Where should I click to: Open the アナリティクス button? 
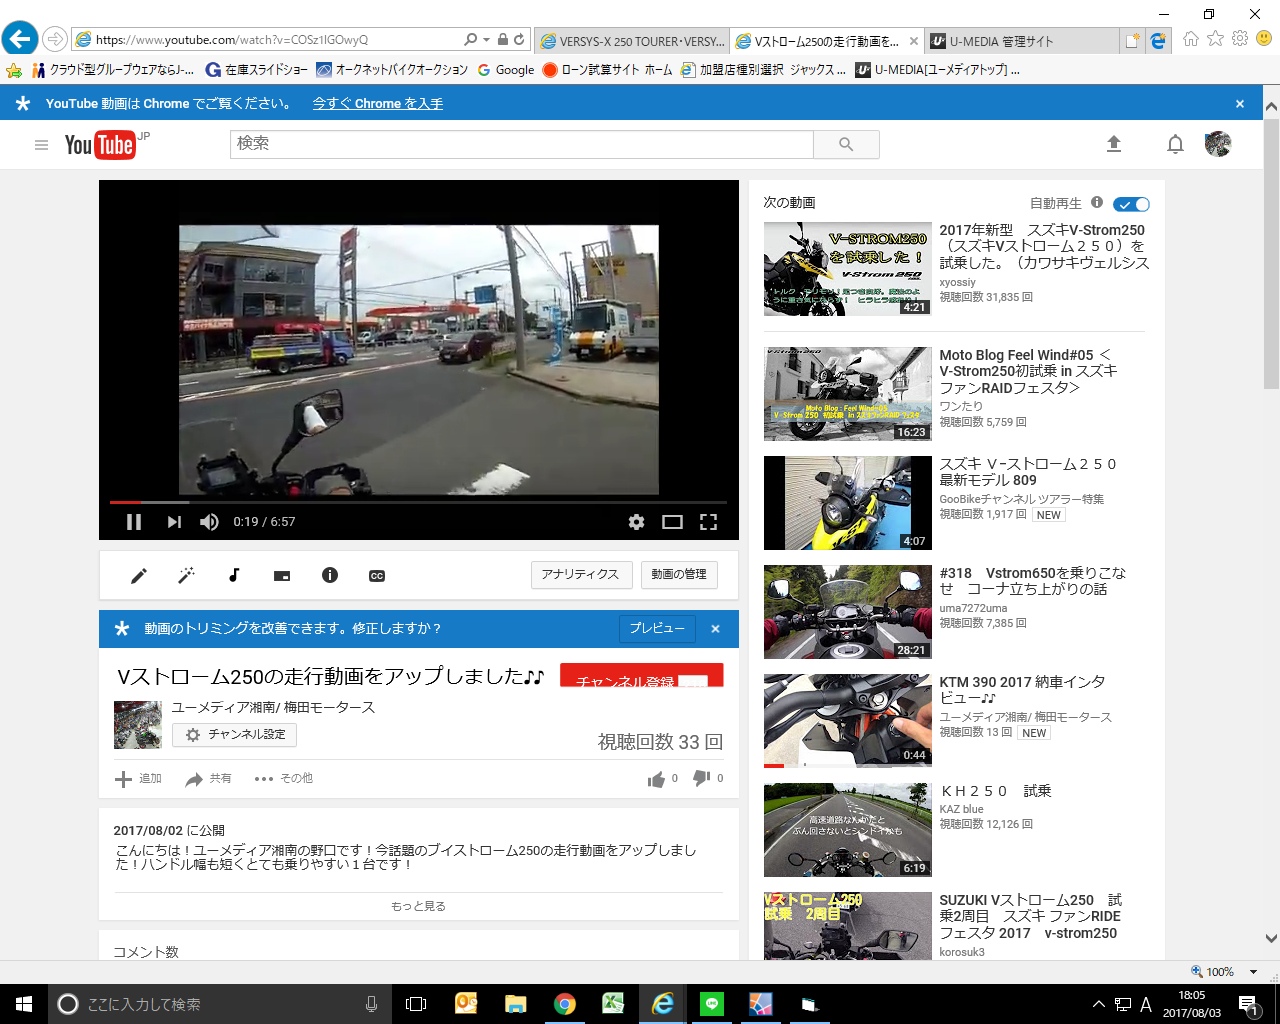(x=580, y=574)
